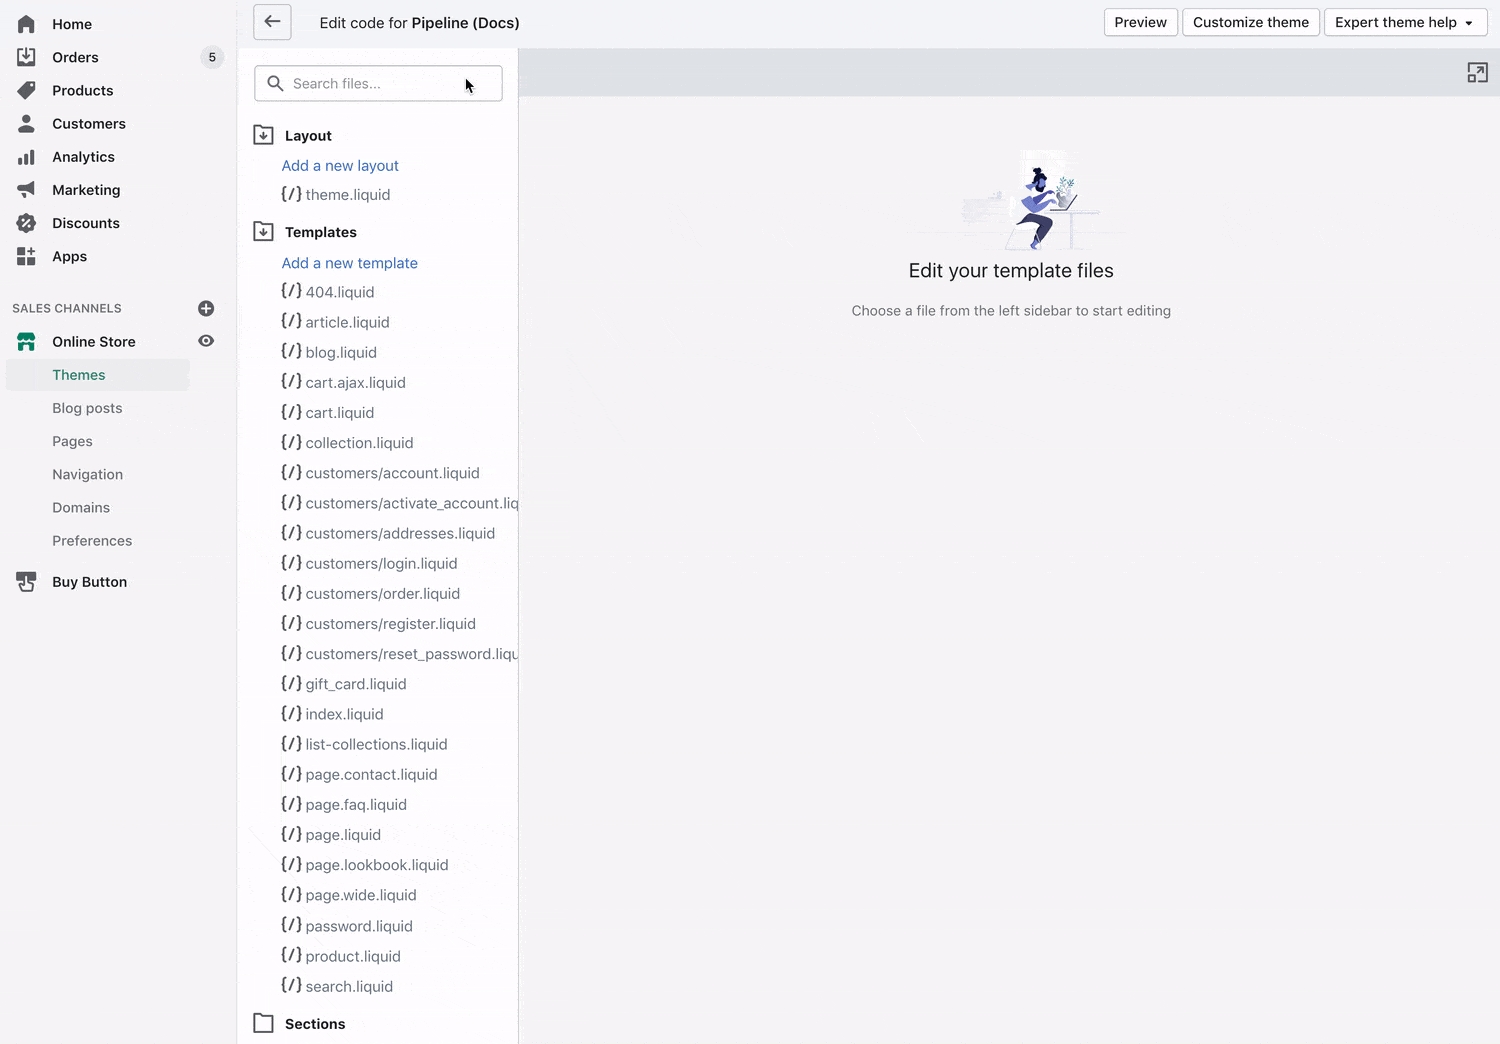Open the Analytics section

[83, 157]
